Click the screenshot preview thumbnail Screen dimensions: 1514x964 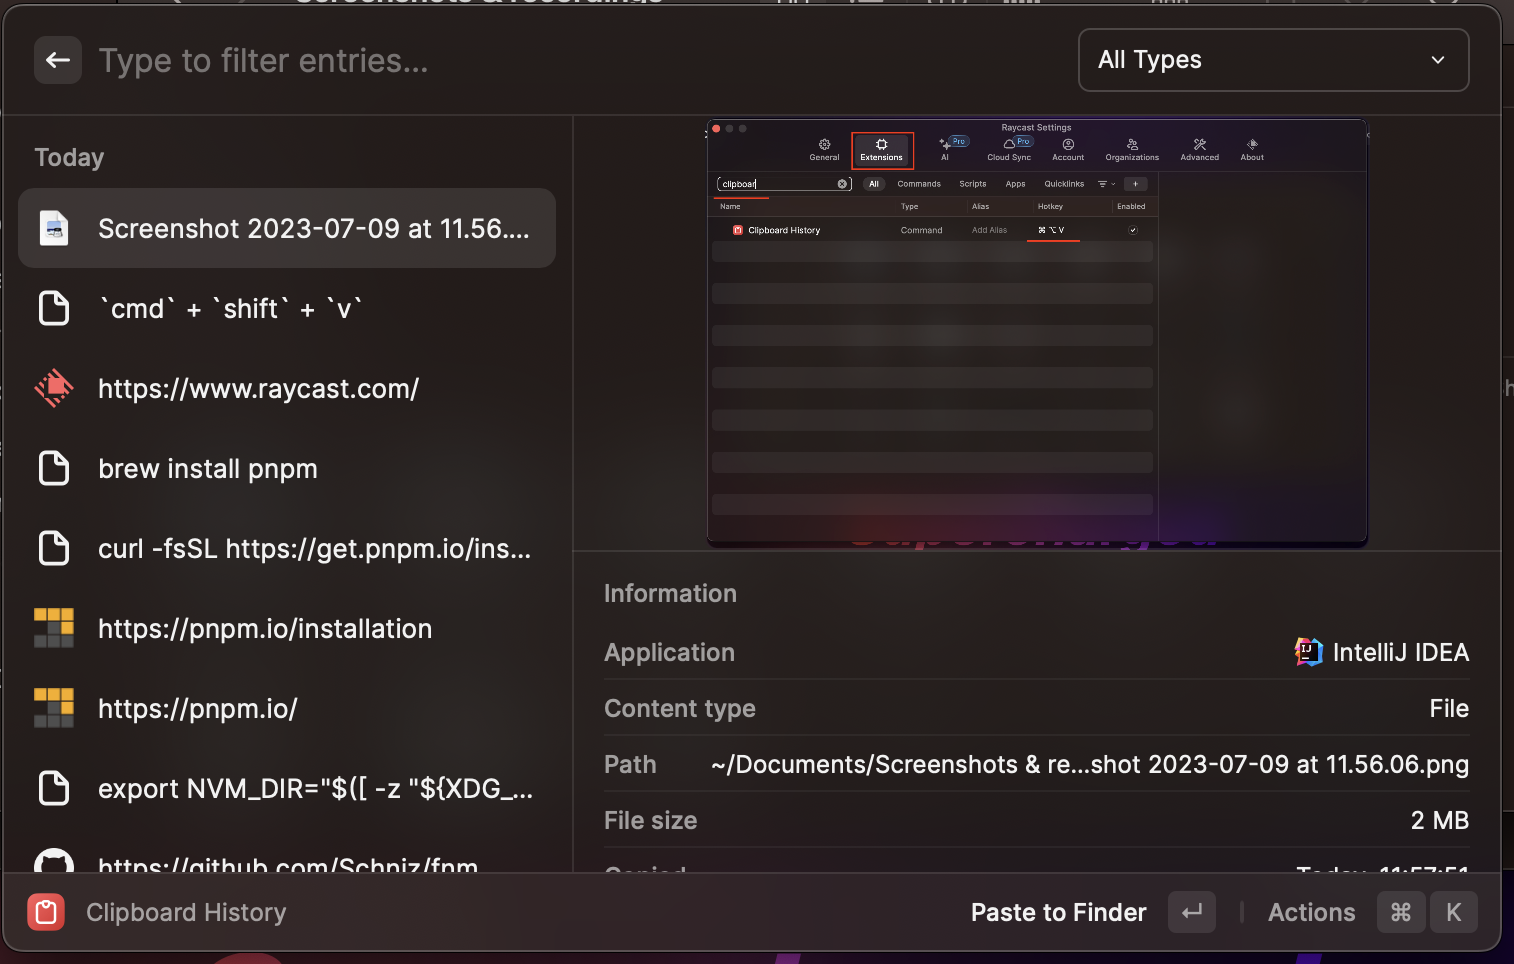click(x=1037, y=333)
